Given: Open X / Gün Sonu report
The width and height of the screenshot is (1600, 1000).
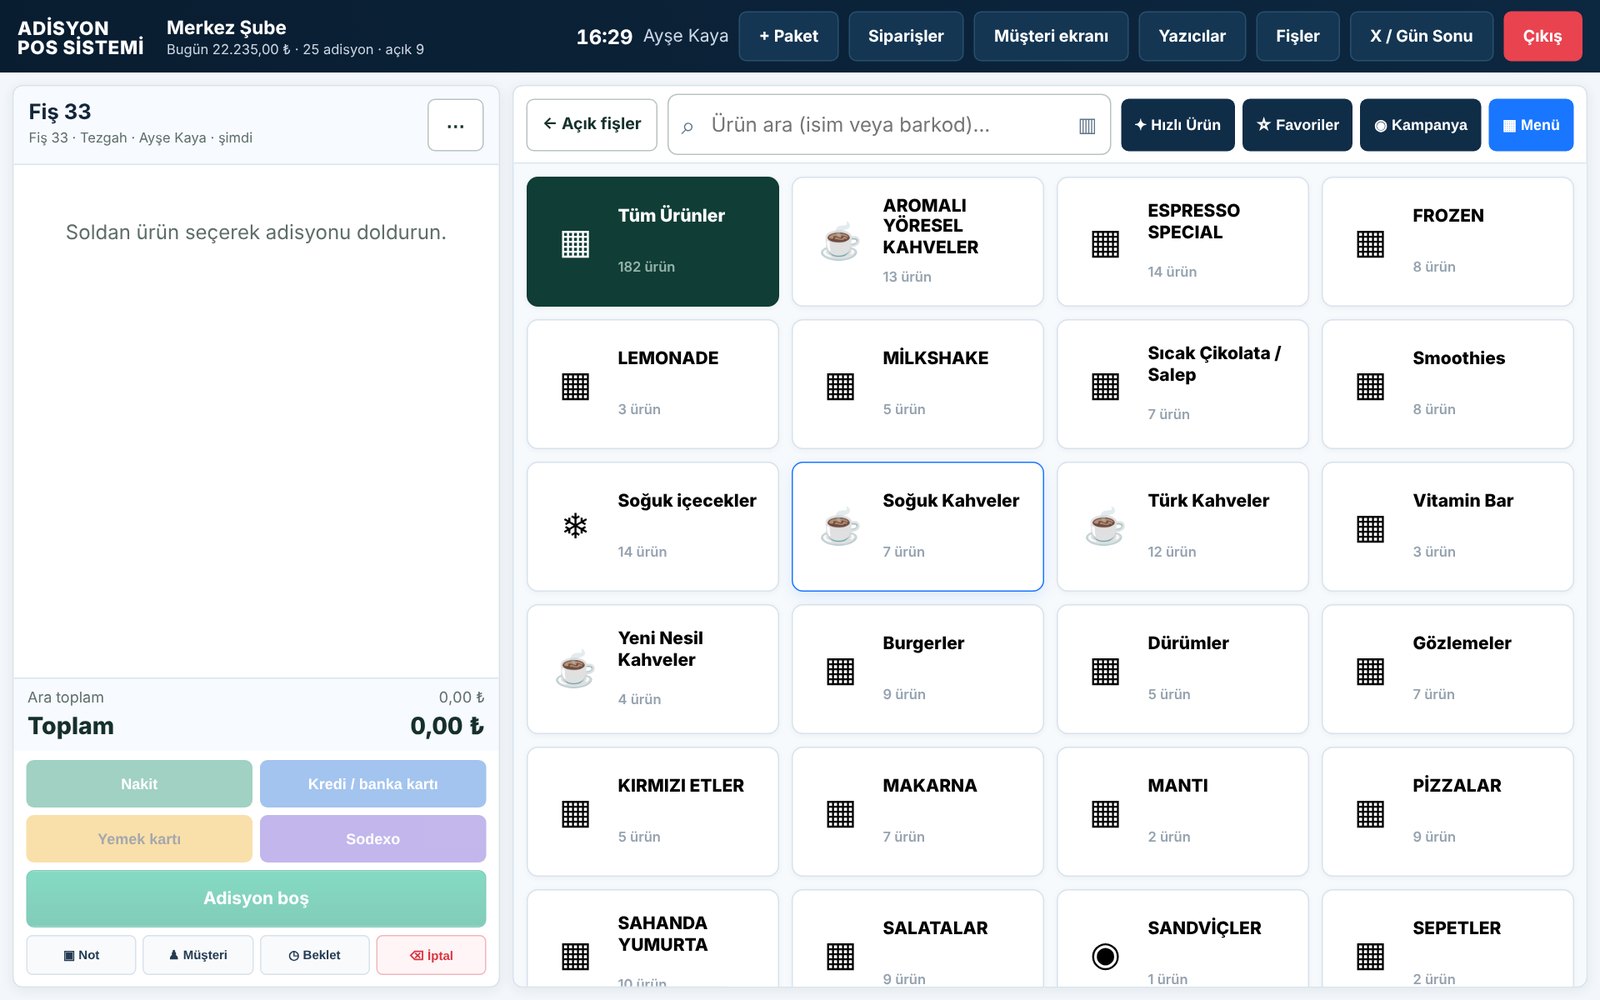Looking at the screenshot, I should [1421, 36].
